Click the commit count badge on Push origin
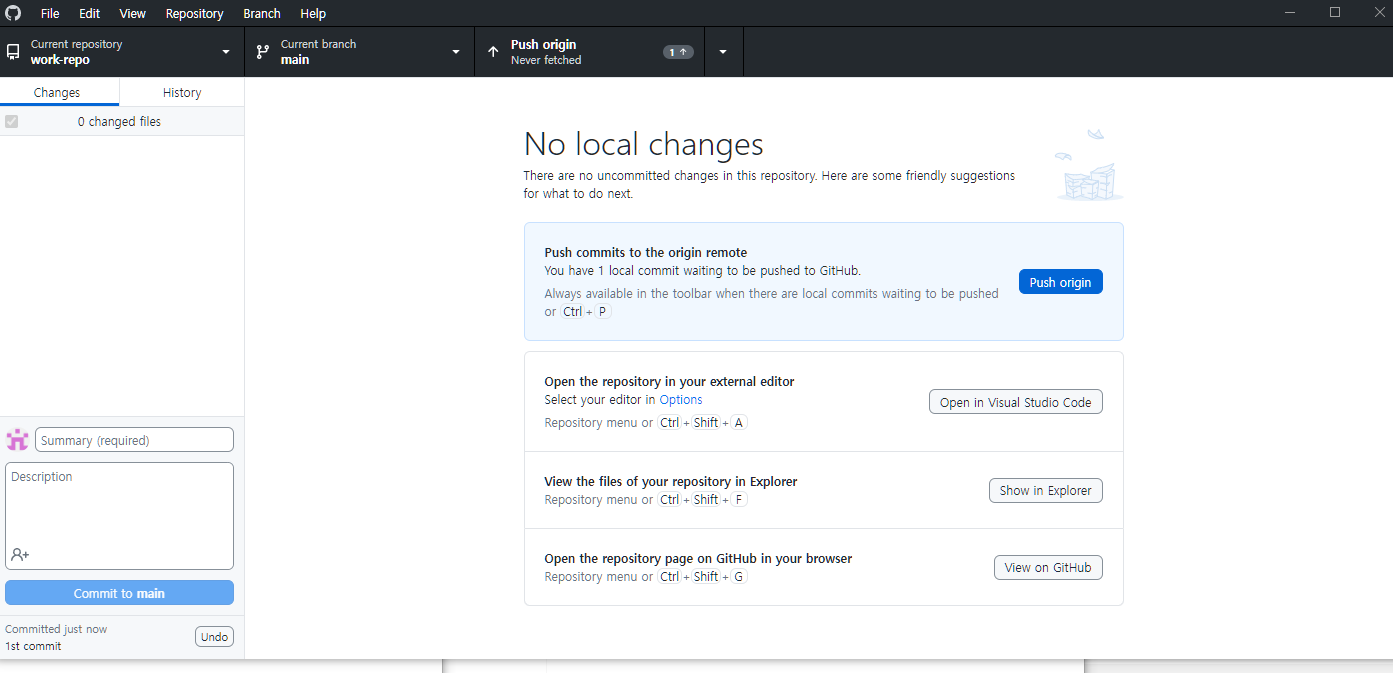 coord(678,52)
